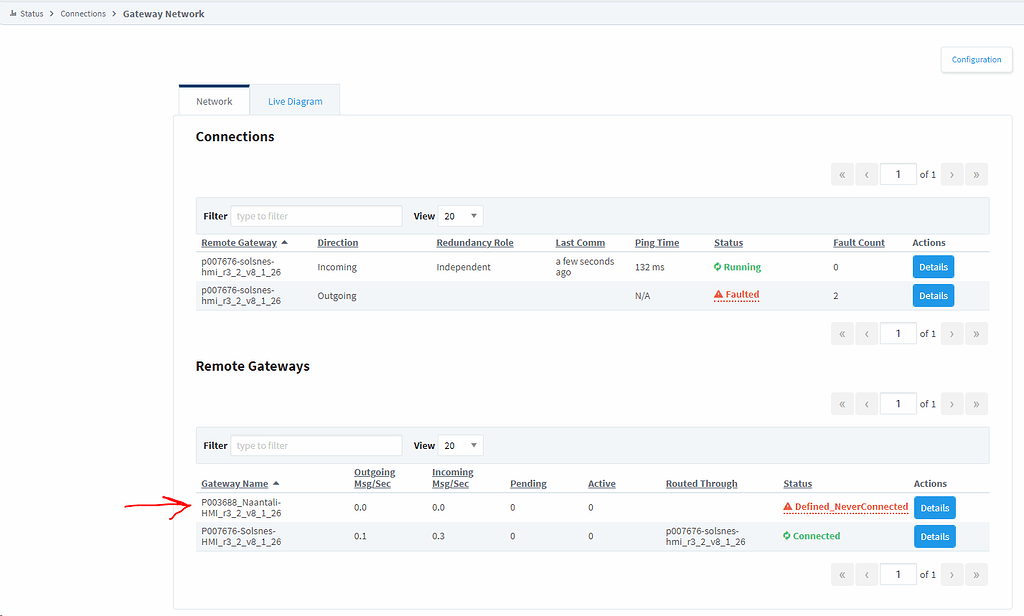The image size is (1024, 616).
Task: Select the Network tab
Action: click(x=214, y=101)
